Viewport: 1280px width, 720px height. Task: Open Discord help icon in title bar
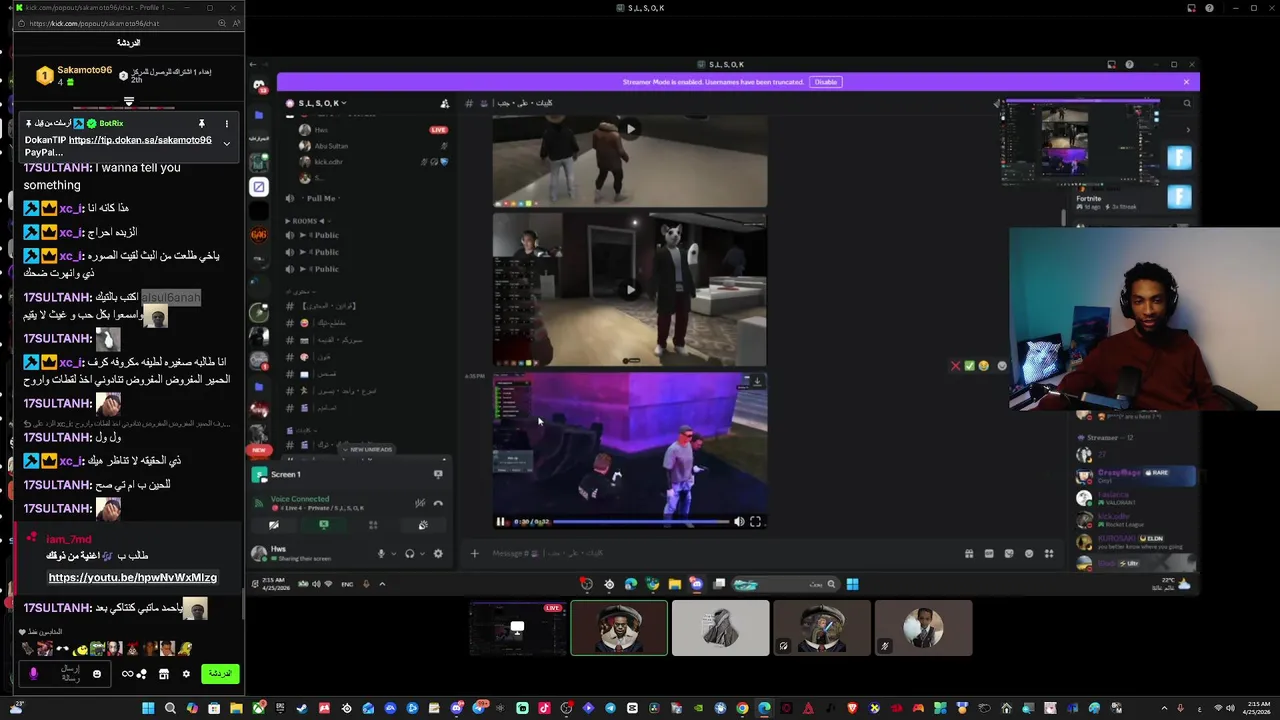click(1130, 65)
